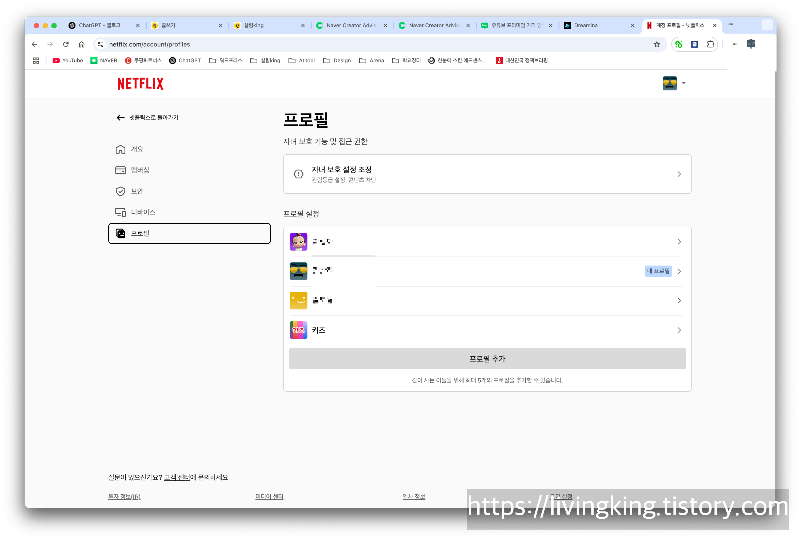Select the yellow smiley avatar profile
Image resolution: width=800 pixels, height=540 pixels.
tap(298, 301)
